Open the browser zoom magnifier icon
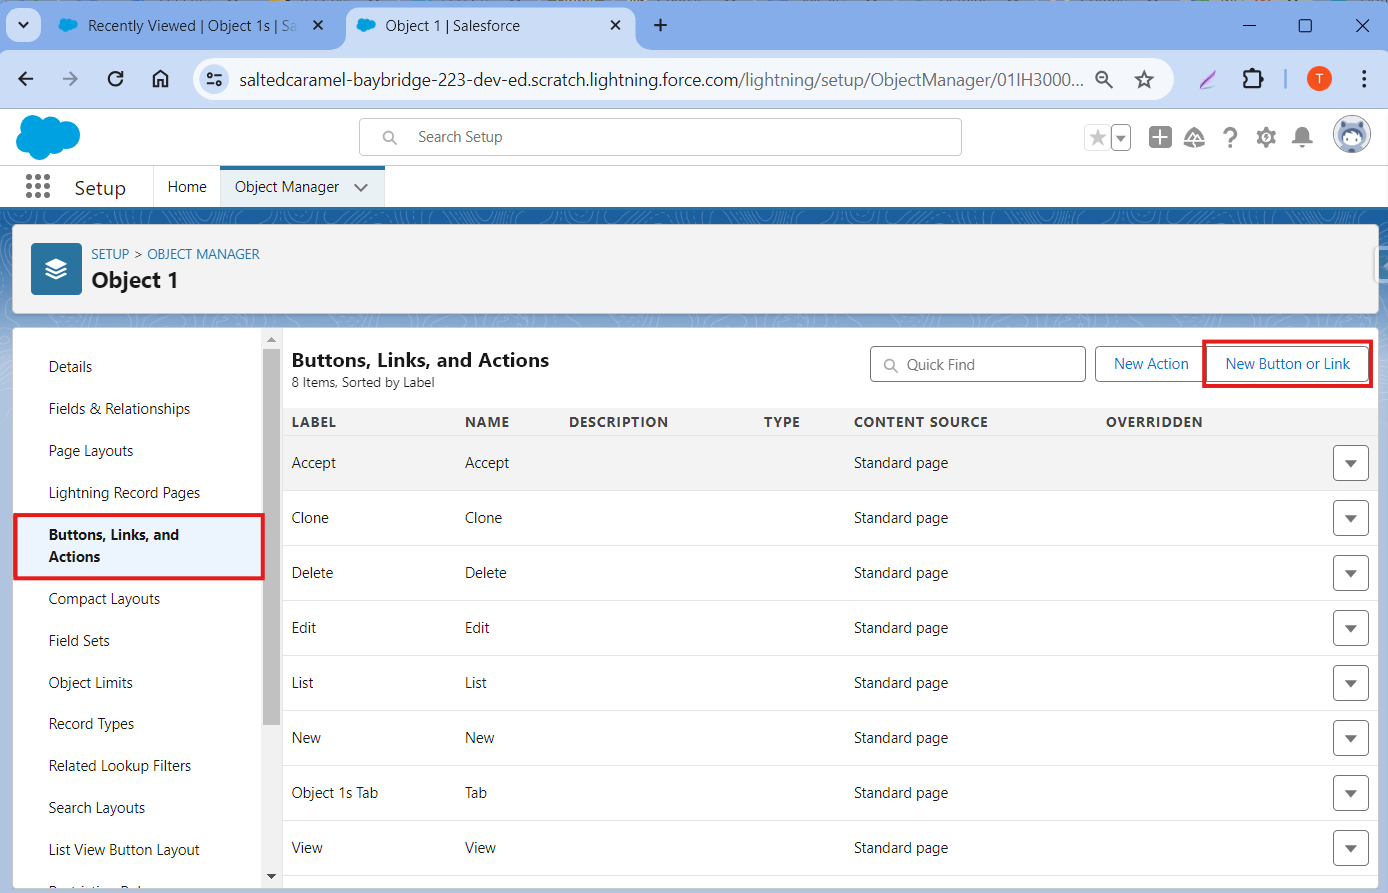The width and height of the screenshot is (1388, 893). pyautogui.click(x=1104, y=80)
